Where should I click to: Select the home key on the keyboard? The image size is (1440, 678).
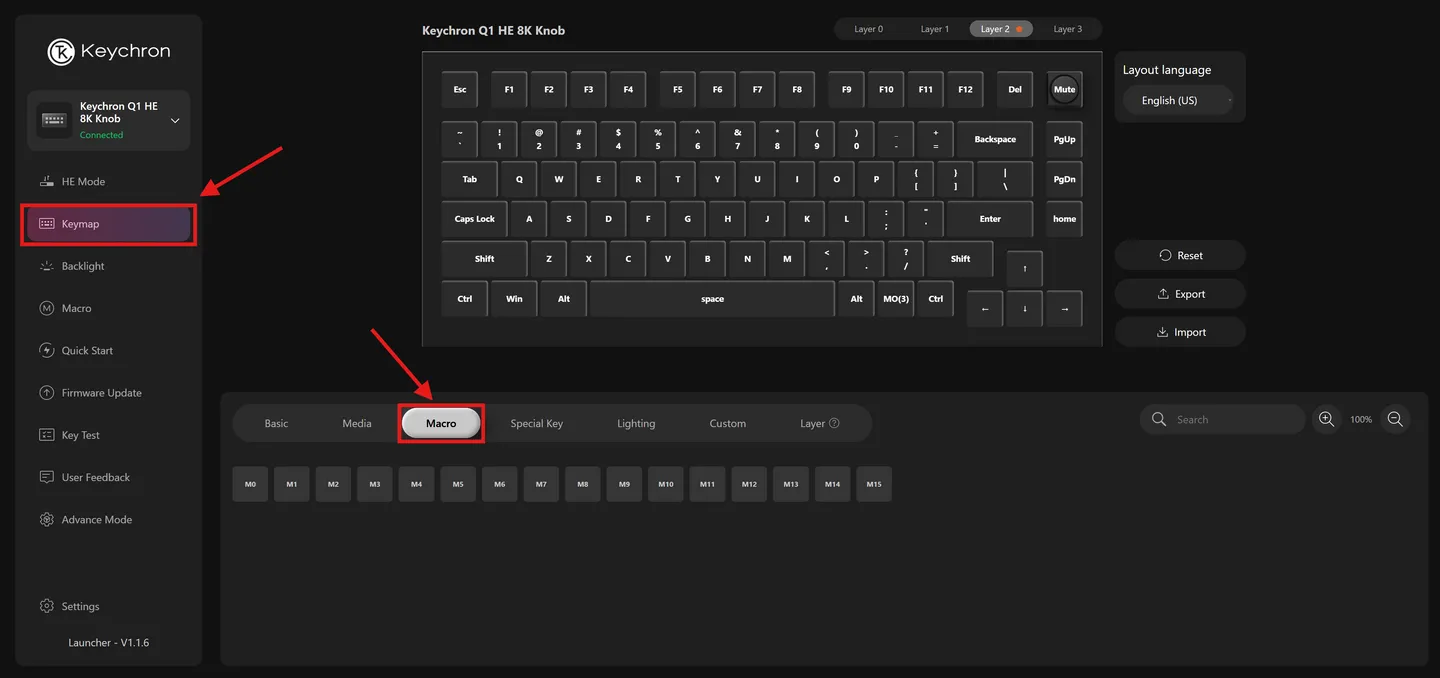tap(1064, 219)
